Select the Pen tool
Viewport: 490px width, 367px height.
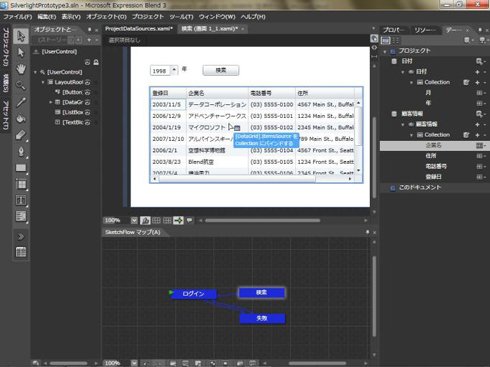click(x=21, y=151)
